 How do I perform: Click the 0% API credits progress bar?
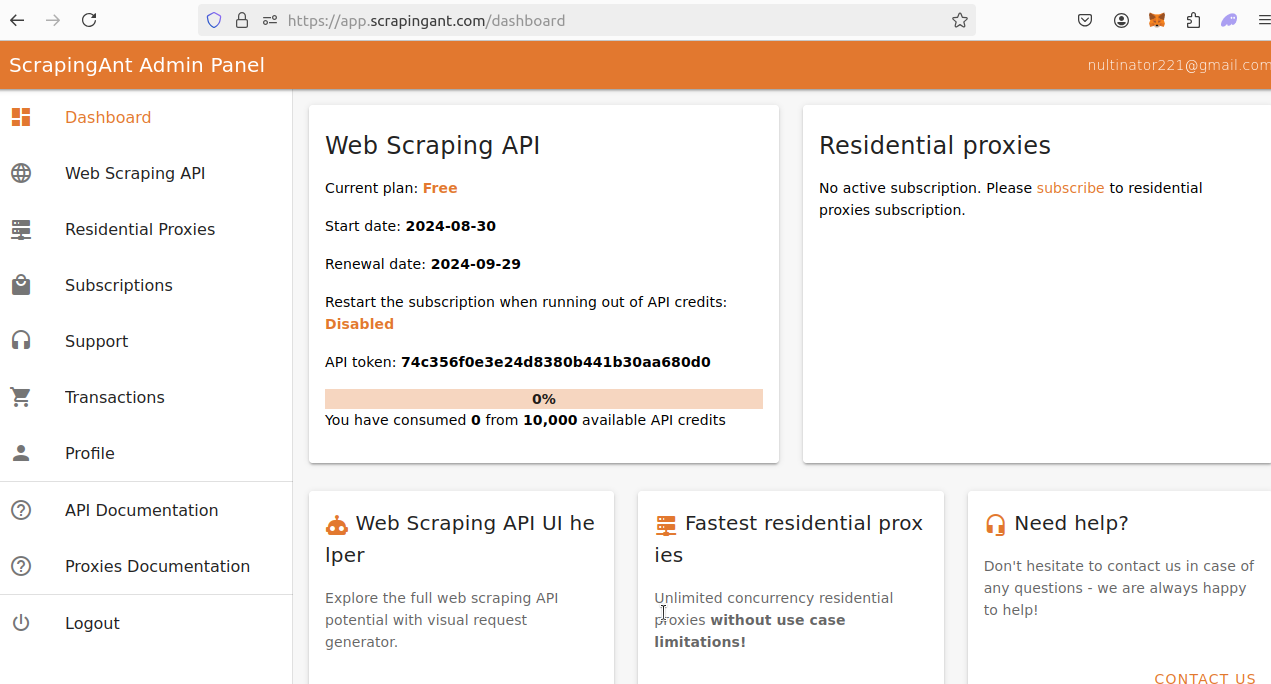pyautogui.click(x=543, y=399)
